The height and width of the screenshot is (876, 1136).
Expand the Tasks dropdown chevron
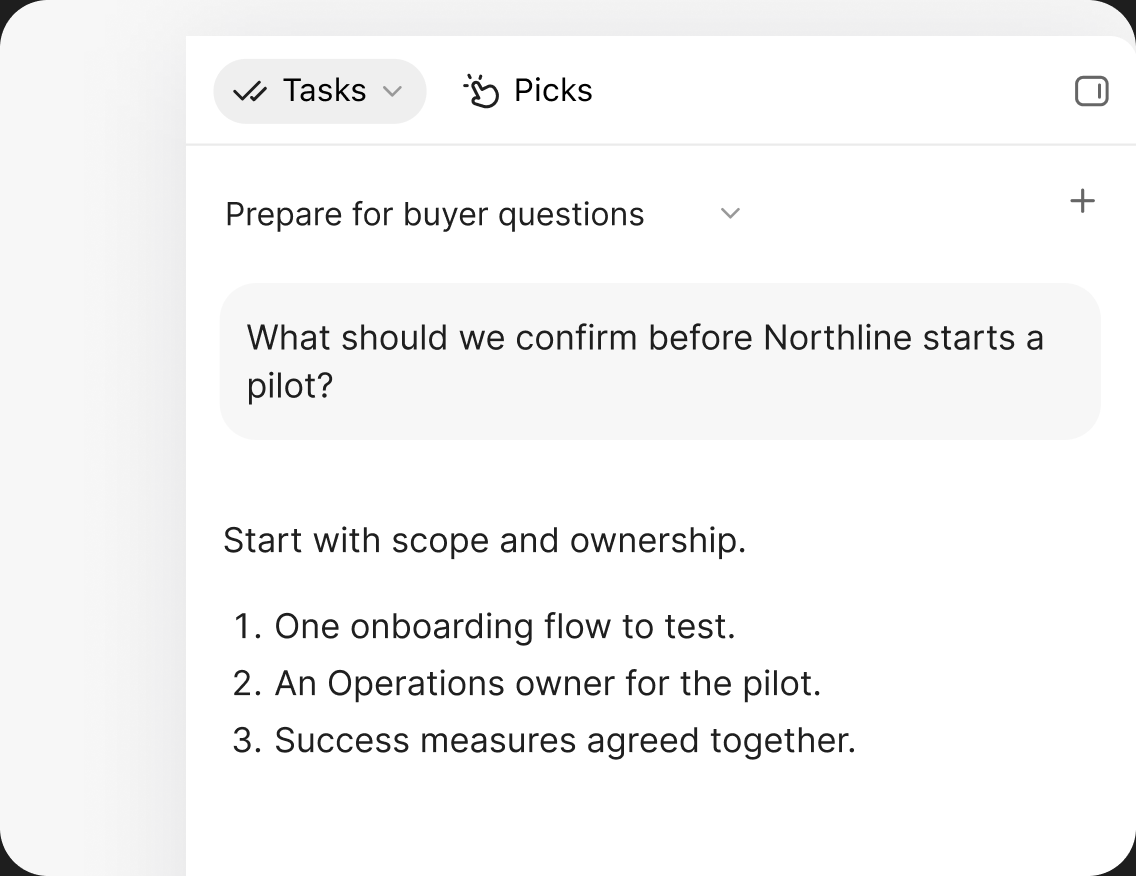[x=392, y=91]
